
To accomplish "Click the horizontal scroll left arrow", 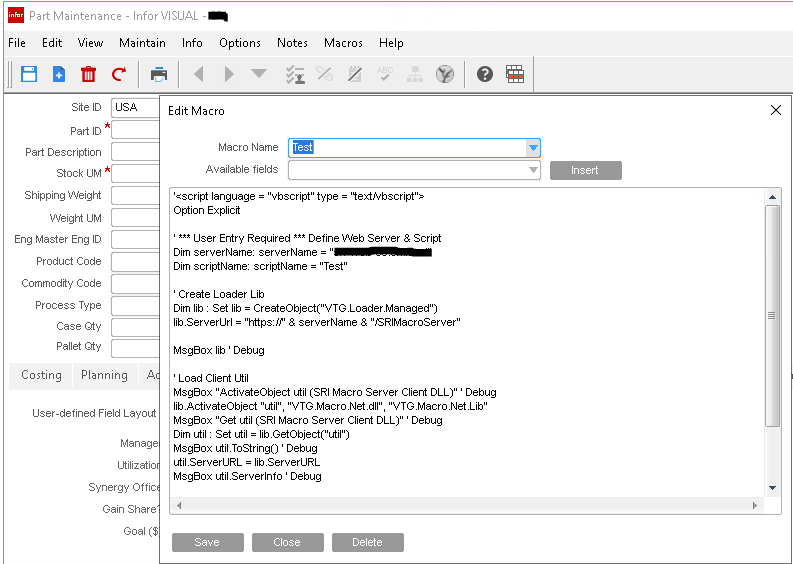I will [179, 505].
